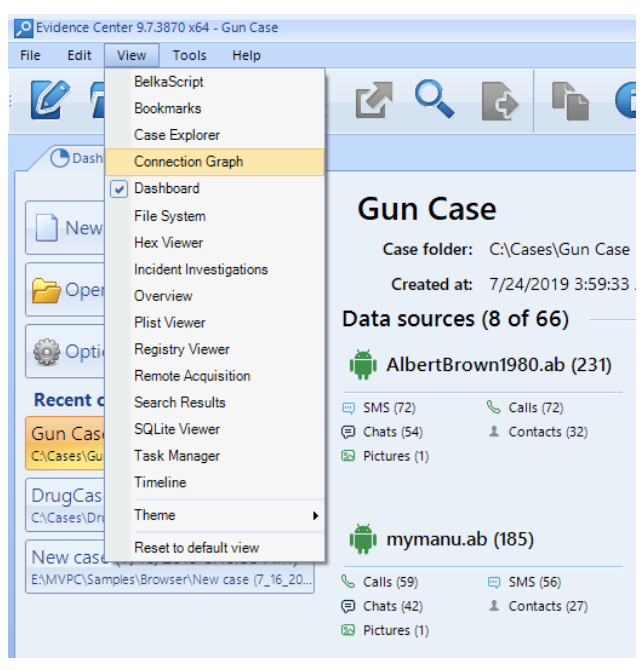
Task: Click Calls phone icon under mymanu.ab
Action: click(x=348, y=582)
